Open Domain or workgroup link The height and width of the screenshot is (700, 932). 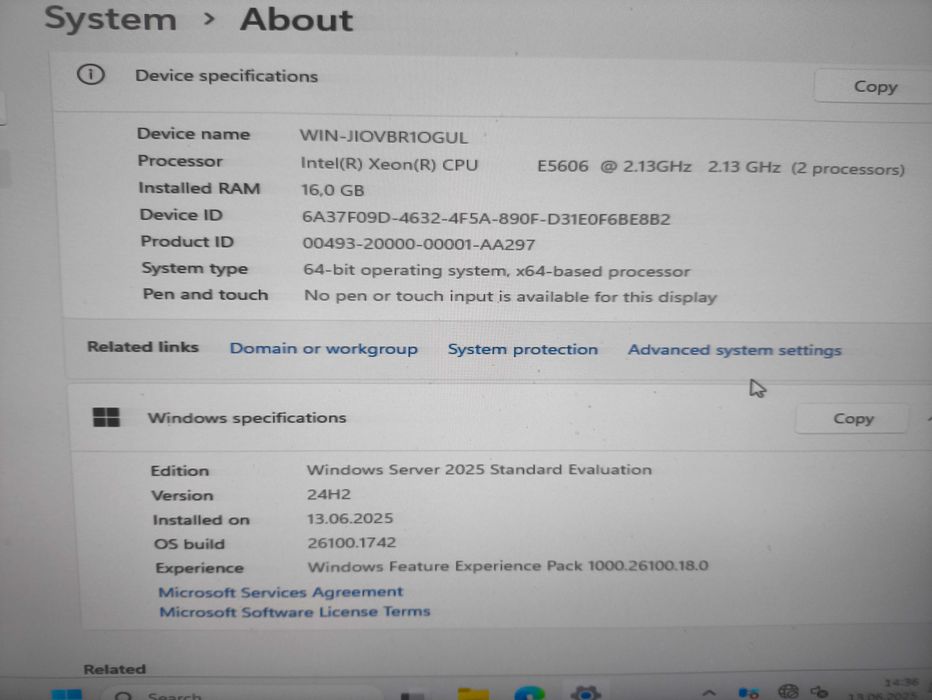[323, 349]
